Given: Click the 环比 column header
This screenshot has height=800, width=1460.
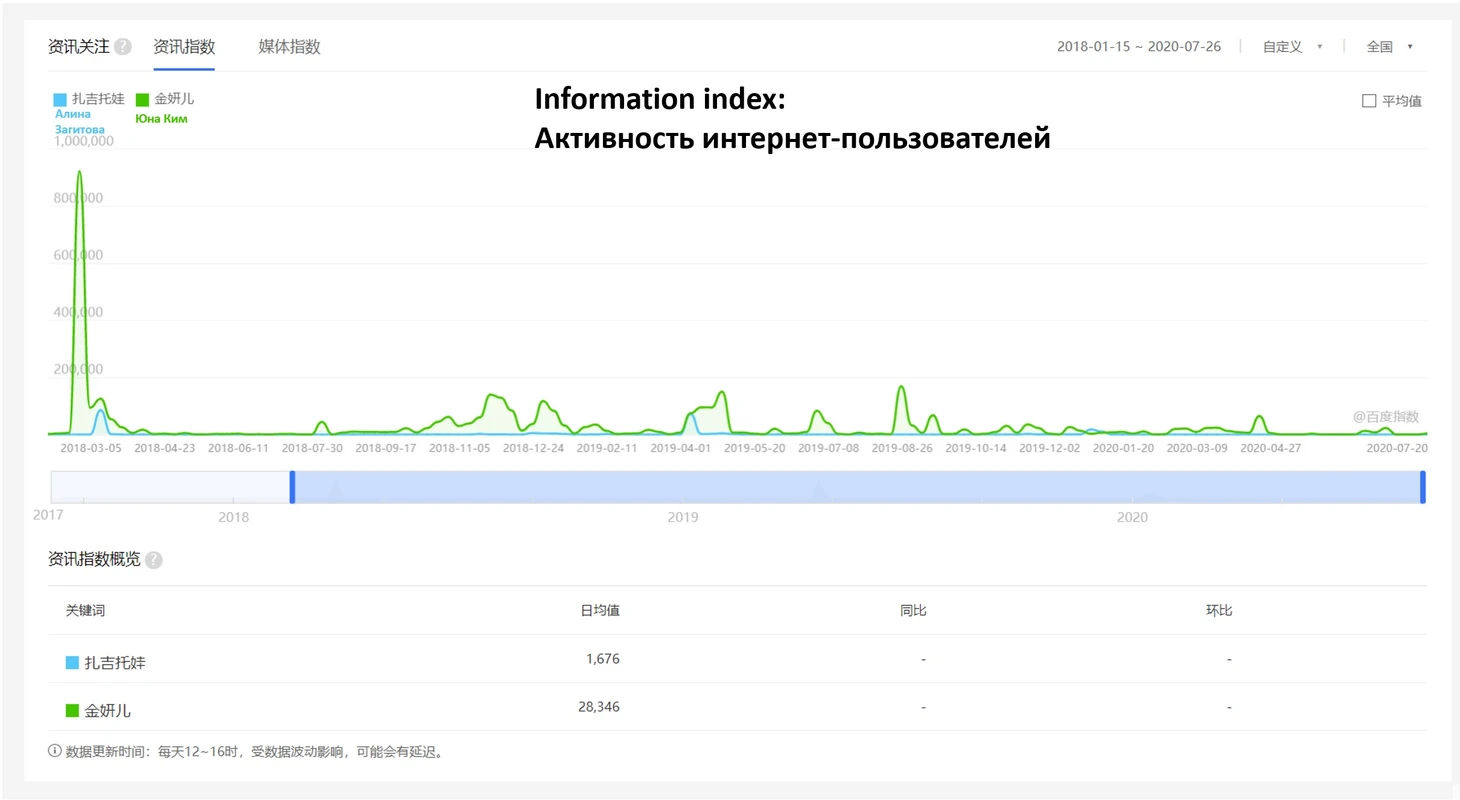Looking at the screenshot, I should click(1219, 610).
